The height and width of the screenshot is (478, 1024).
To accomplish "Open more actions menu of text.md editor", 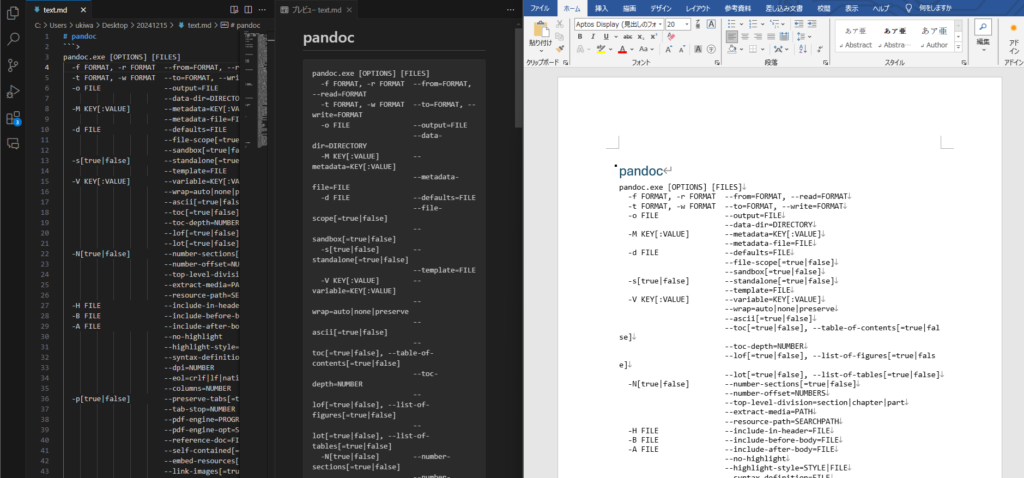I will 263,10.
